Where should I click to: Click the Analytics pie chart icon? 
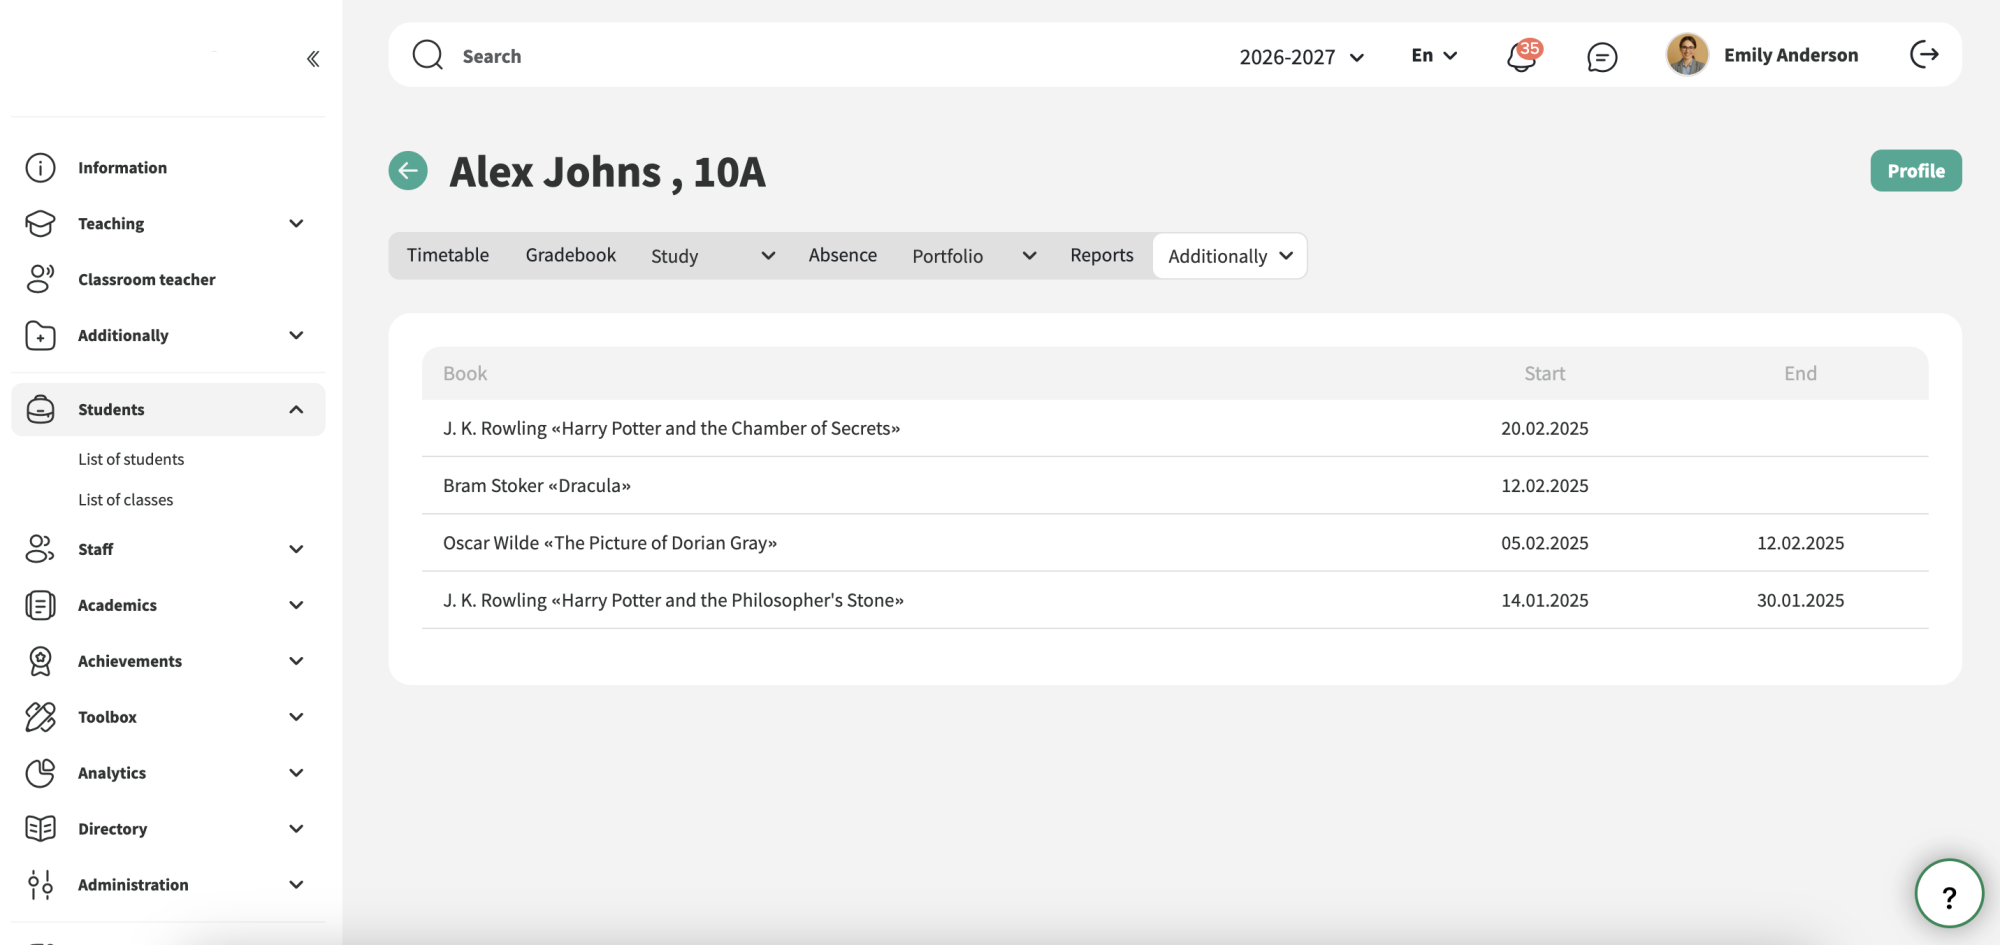click(40, 773)
